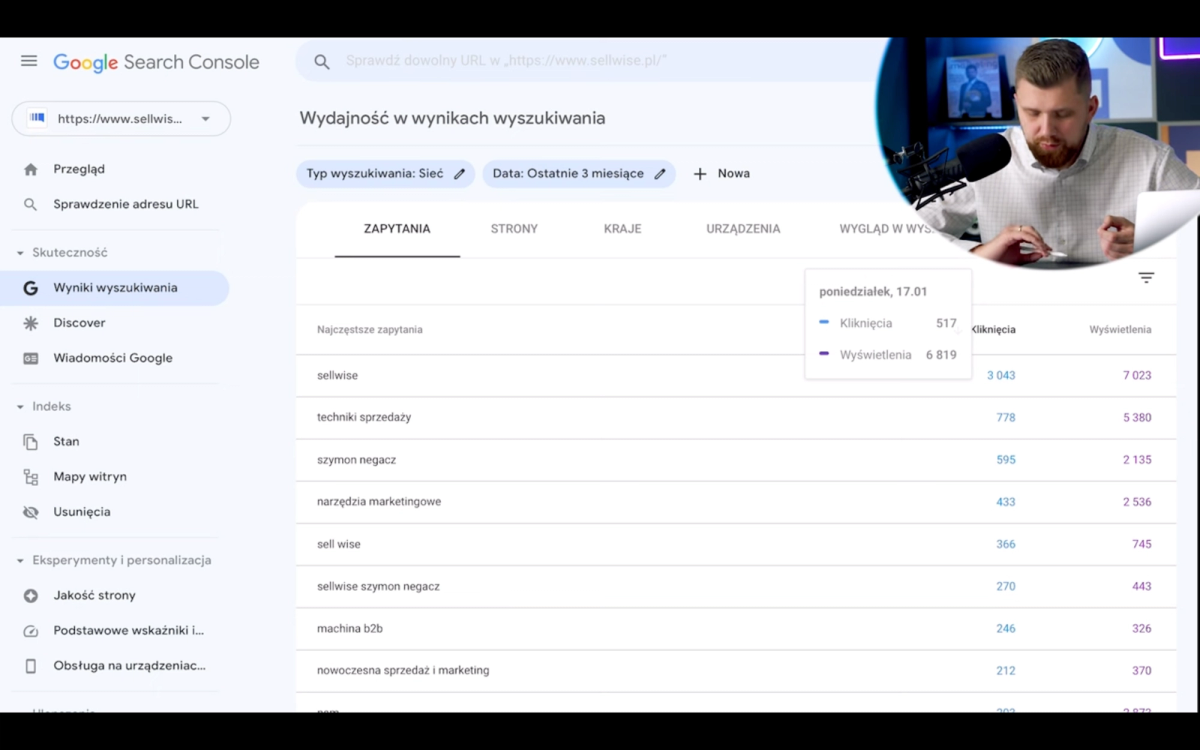This screenshot has height=750, width=1200.
Task: Click the query narzędzia marketingowe
Action: (x=379, y=502)
